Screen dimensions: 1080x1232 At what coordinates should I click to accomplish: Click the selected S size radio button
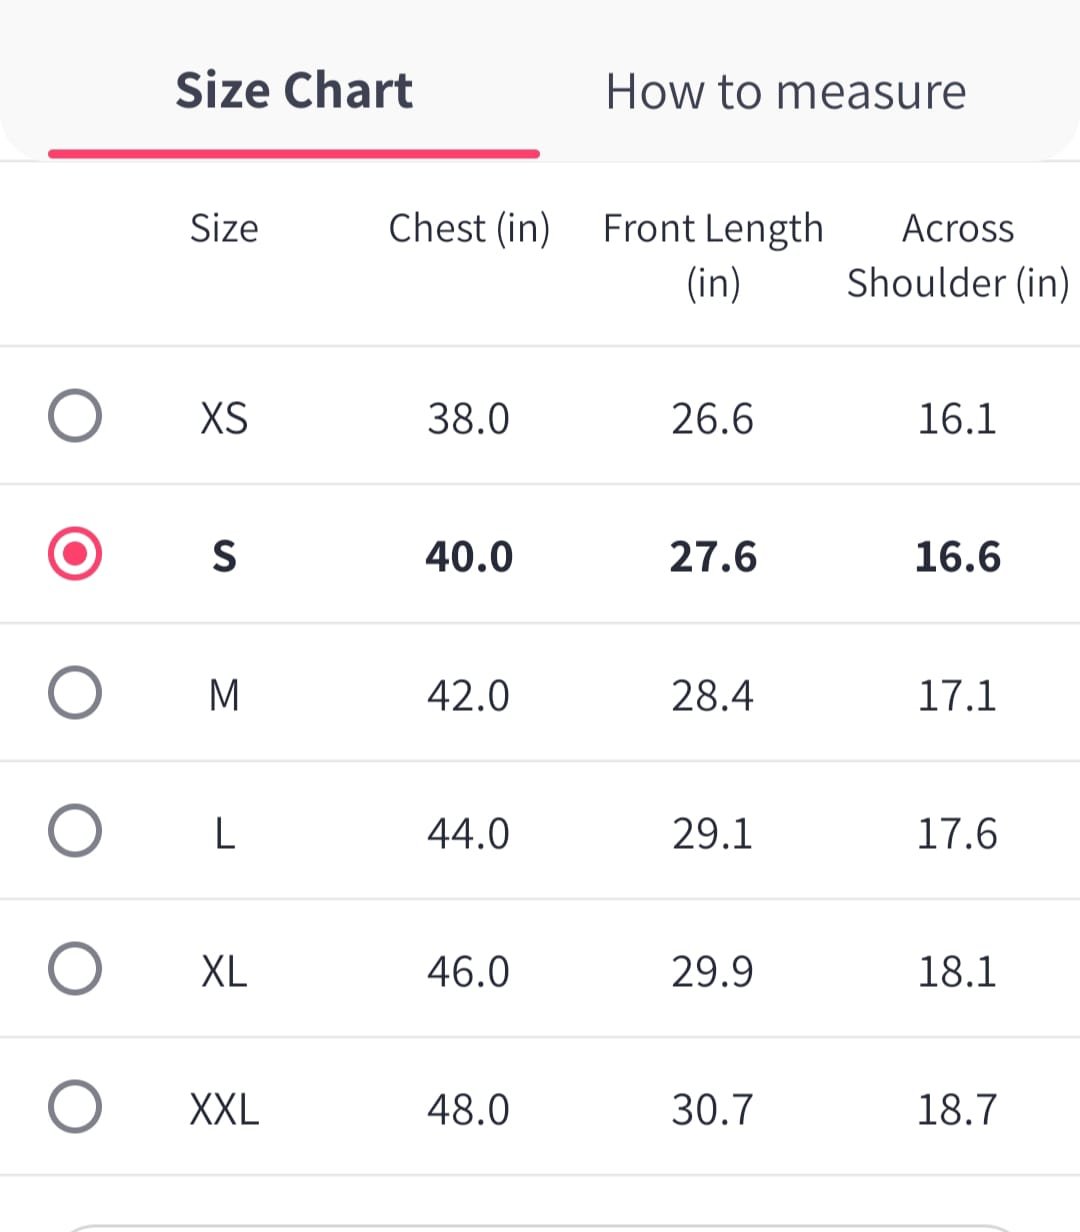point(75,554)
